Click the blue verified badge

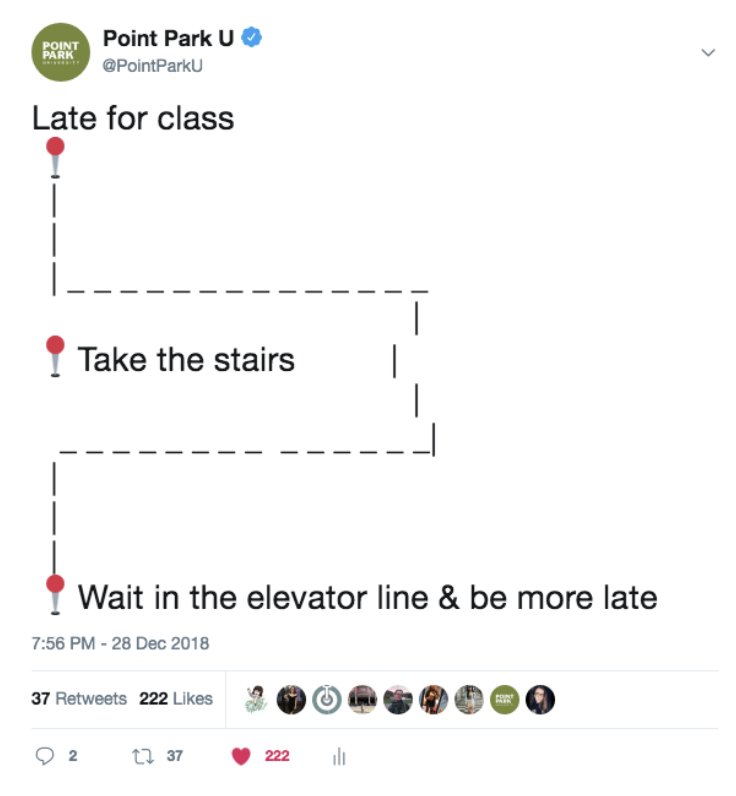(x=251, y=38)
